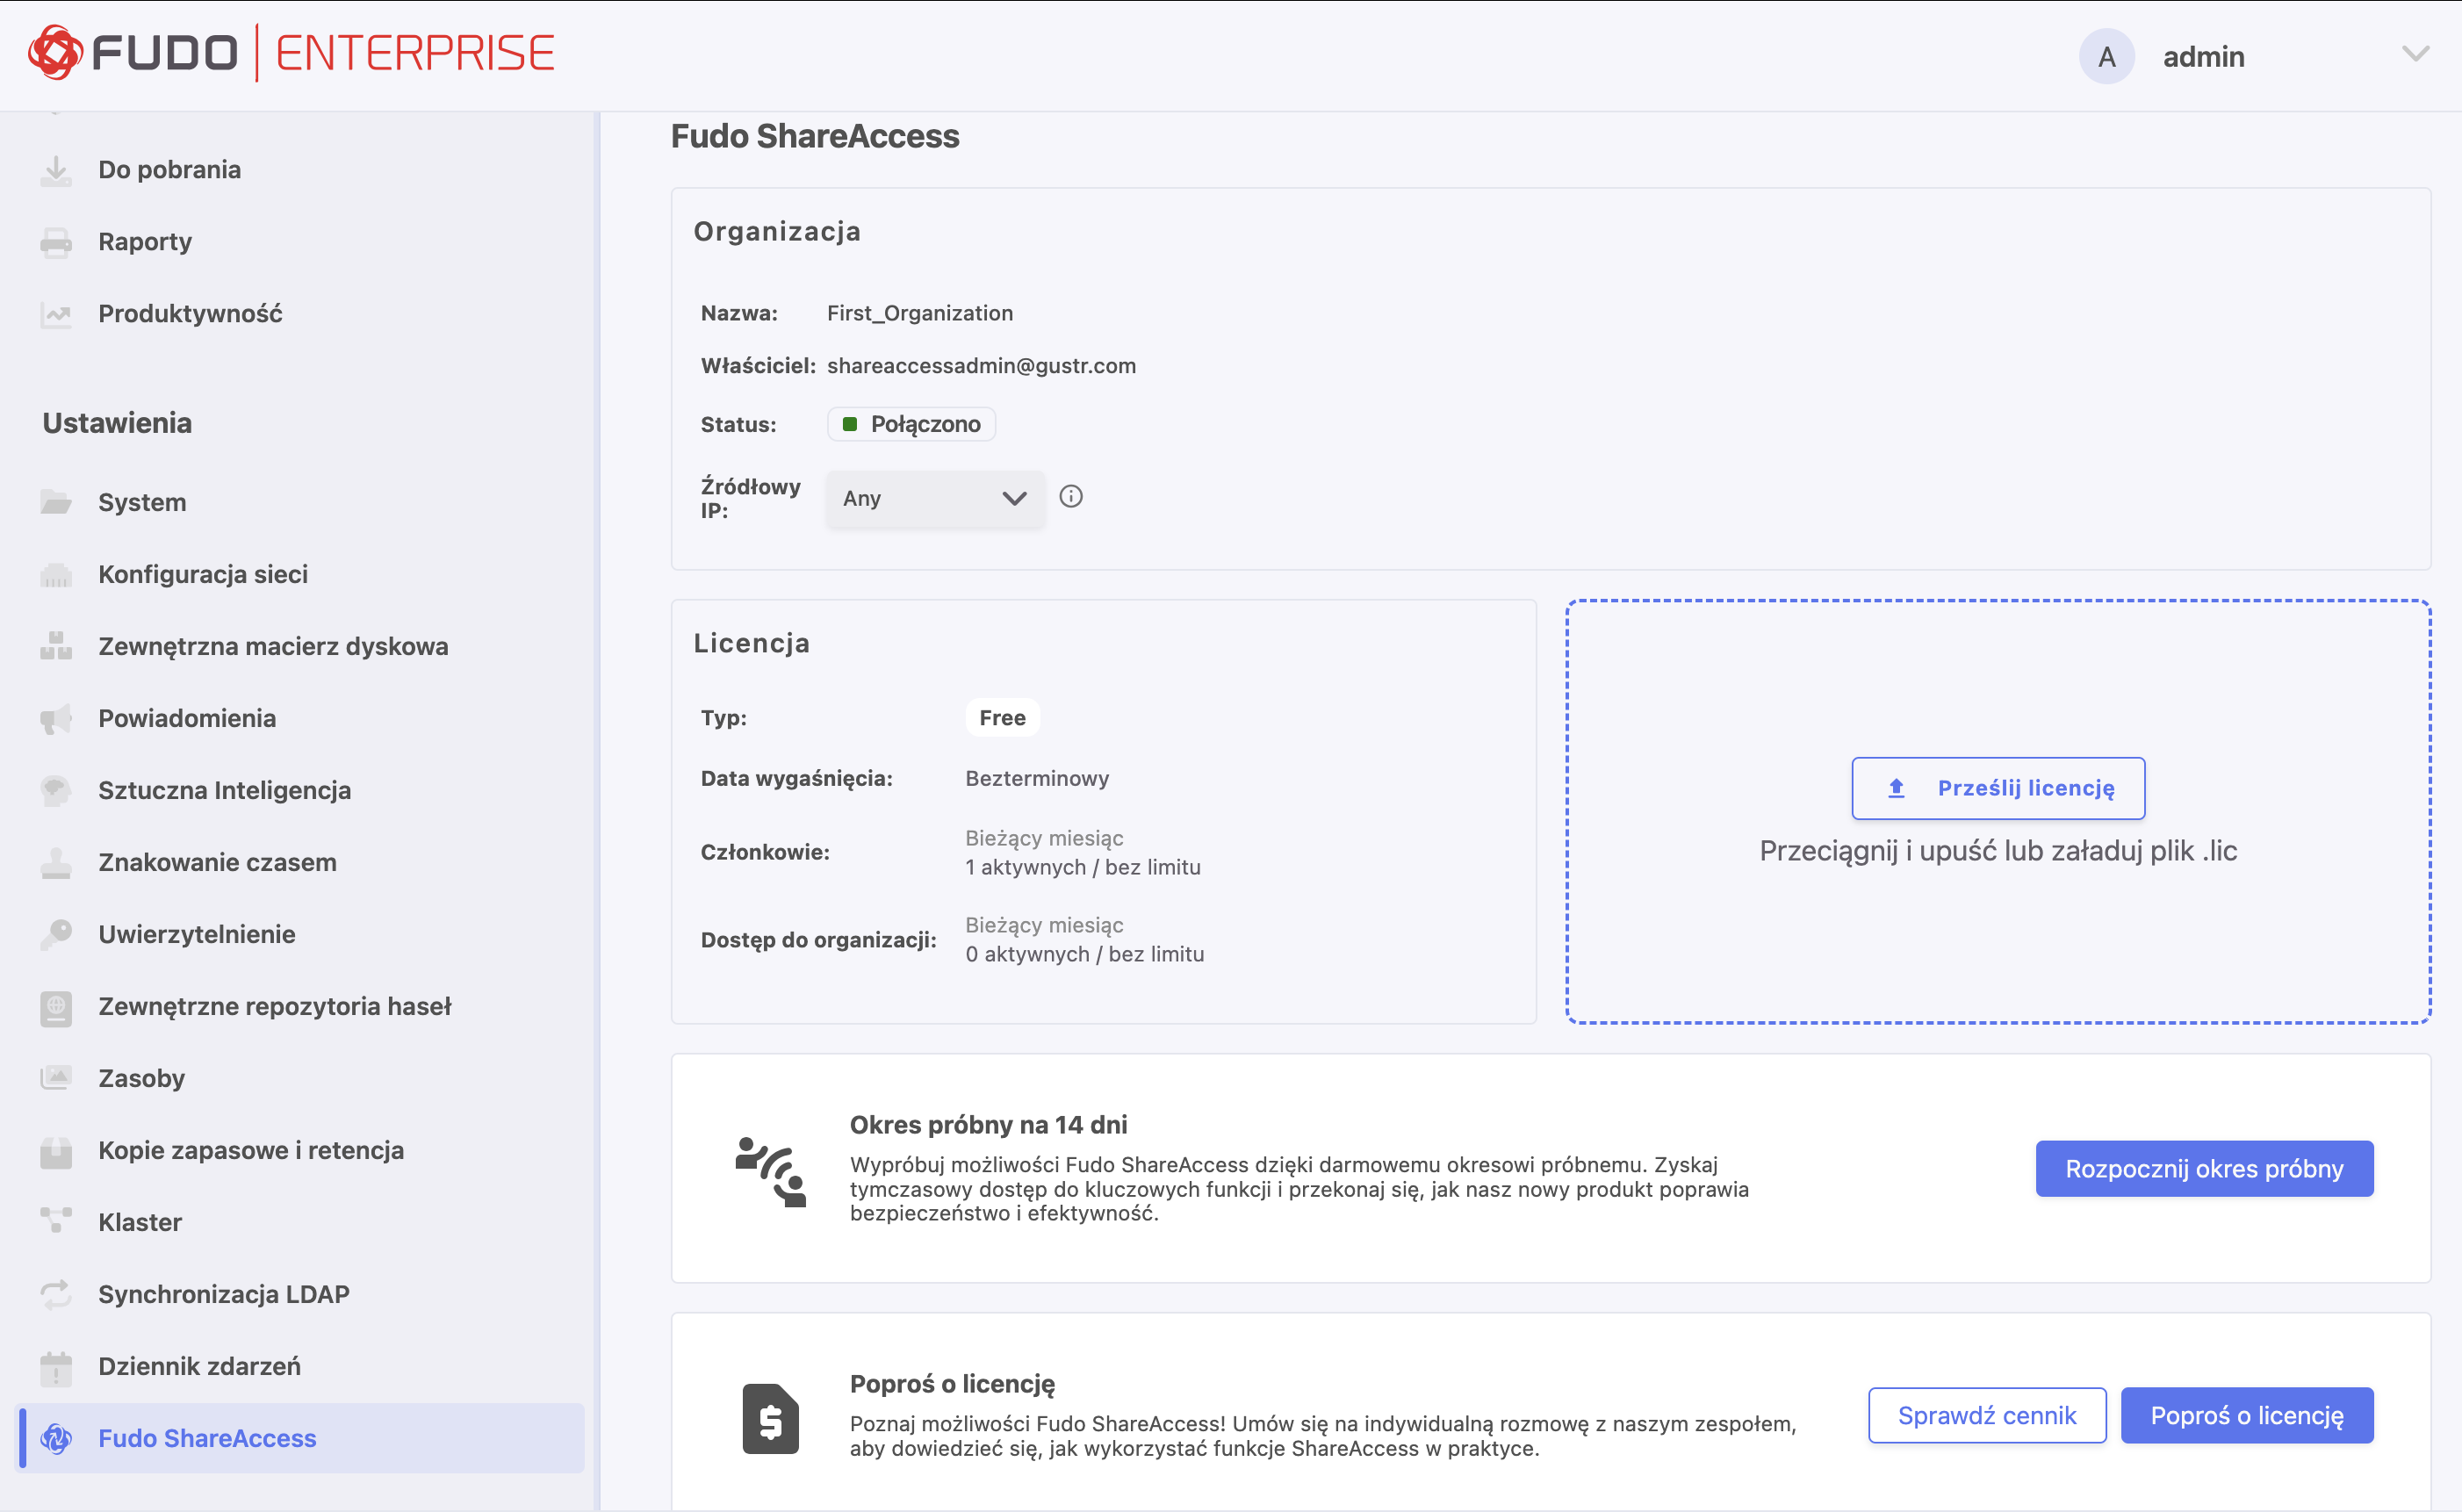
Task: Click Sprawdź cennik button
Action: click(x=1986, y=1415)
